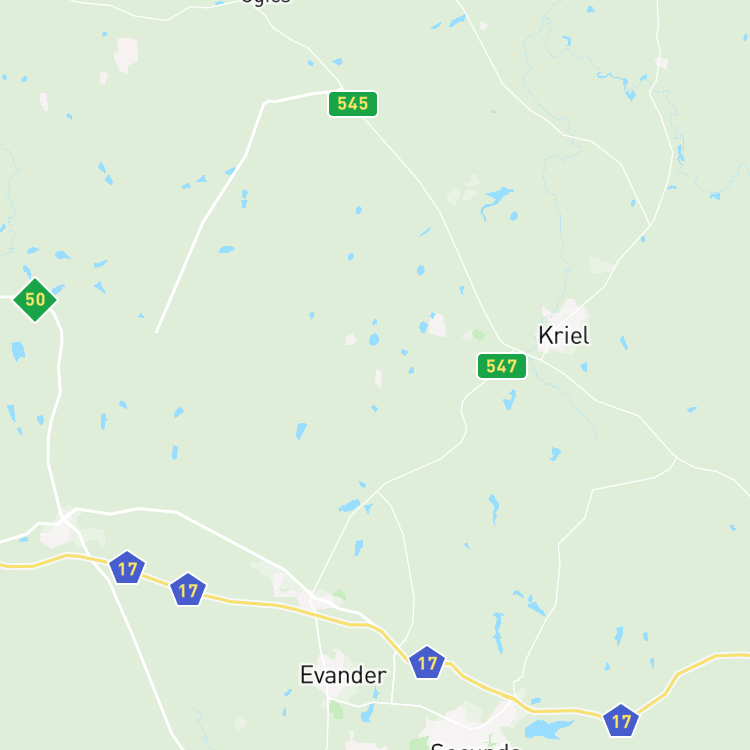Select the lake just below the 50 marker
Screen dimensions: 750x750
(x=18, y=351)
